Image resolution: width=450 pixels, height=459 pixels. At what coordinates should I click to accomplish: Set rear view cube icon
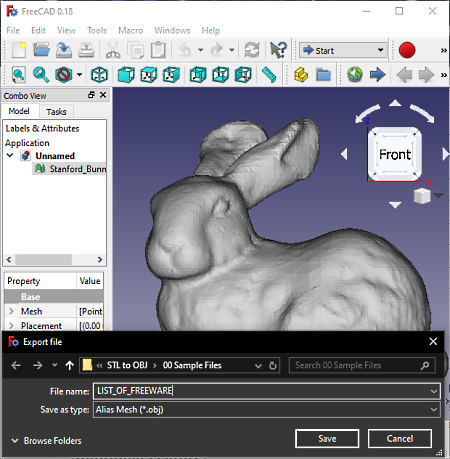[198, 75]
